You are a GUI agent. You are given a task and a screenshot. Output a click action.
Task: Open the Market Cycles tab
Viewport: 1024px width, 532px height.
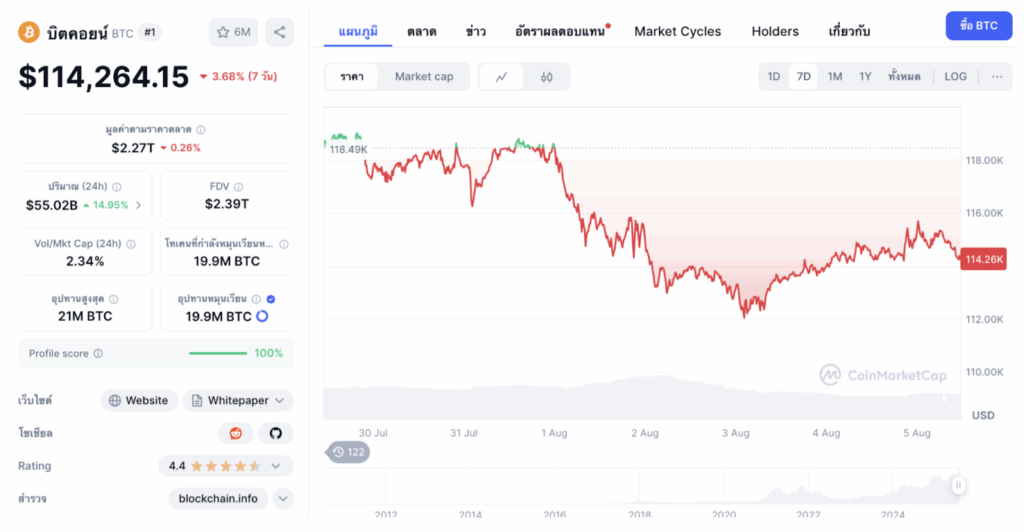point(677,31)
